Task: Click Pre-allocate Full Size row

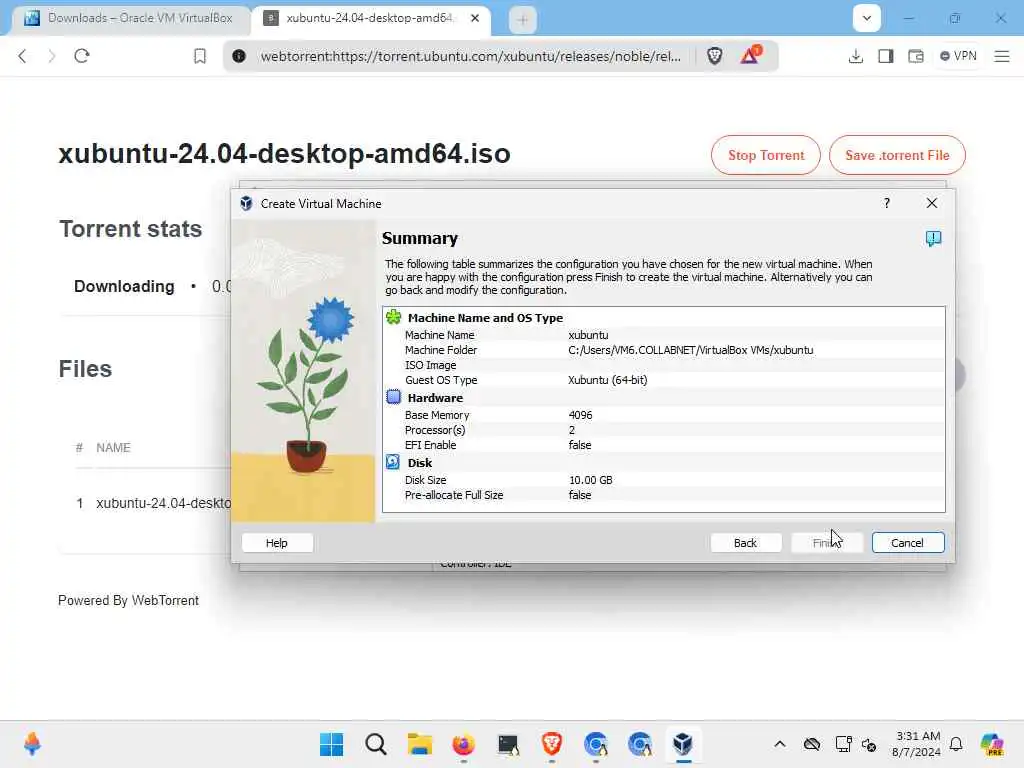Action: [664, 495]
